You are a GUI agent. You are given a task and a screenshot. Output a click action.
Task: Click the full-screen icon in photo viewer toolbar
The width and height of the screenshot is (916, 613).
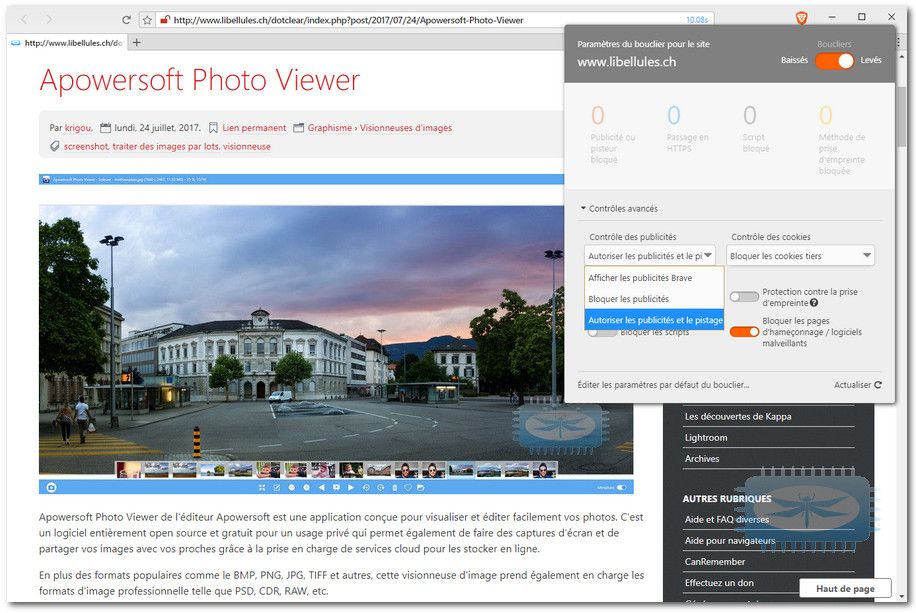[262, 487]
